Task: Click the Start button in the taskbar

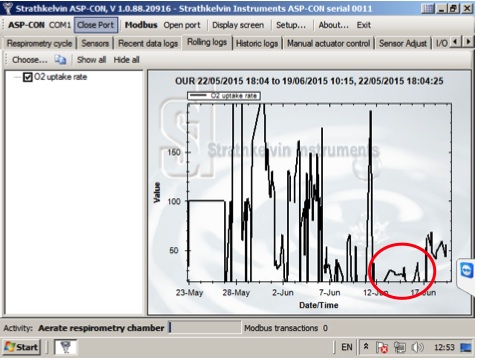Action: (22, 347)
